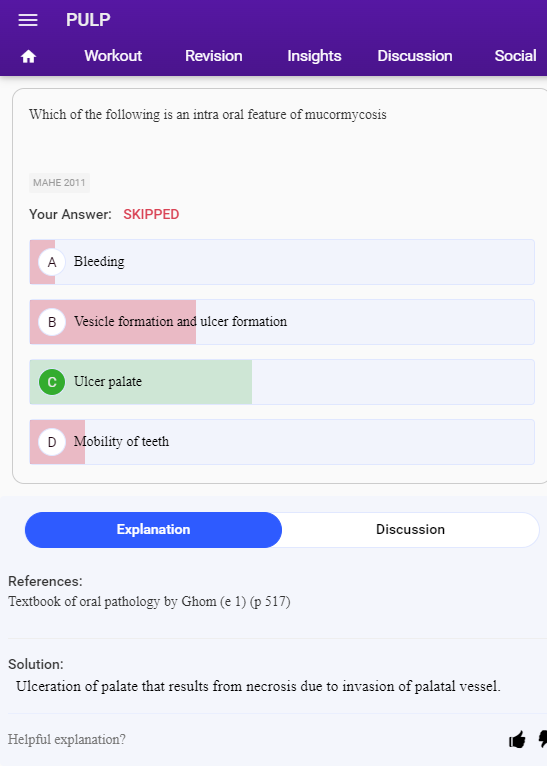Viewport: 547px width, 766px height.
Task: Choose the Bleeding answer row
Action: 282,262
